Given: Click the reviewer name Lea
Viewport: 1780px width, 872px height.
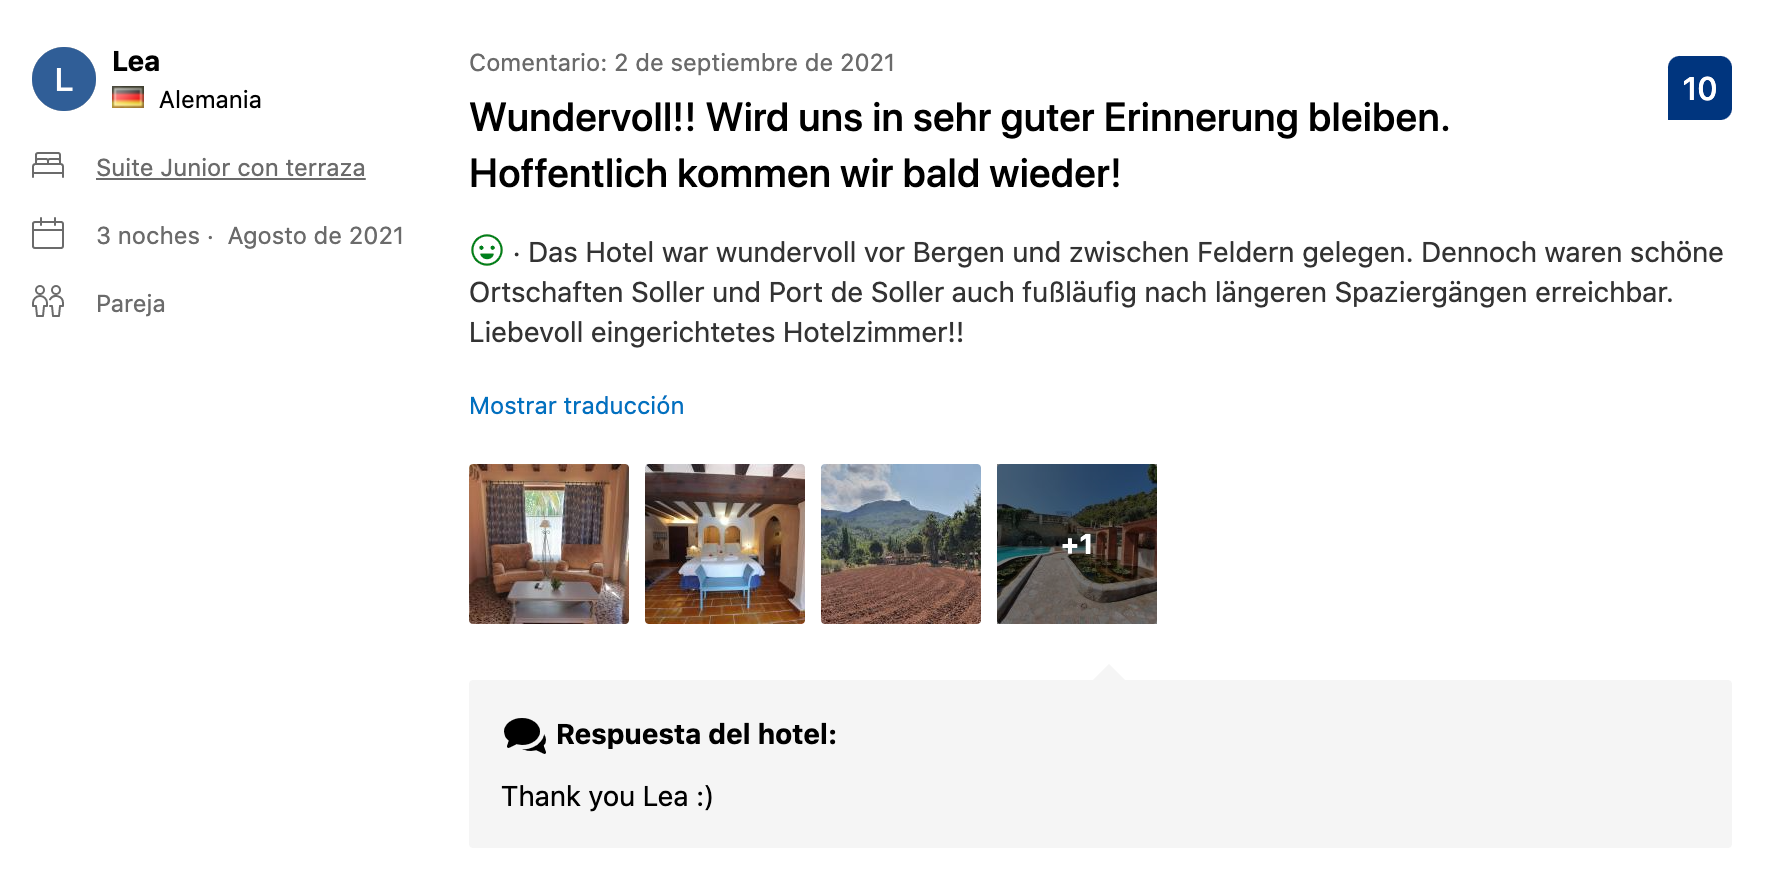Looking at the screenshot, I should tap(136, 61).
